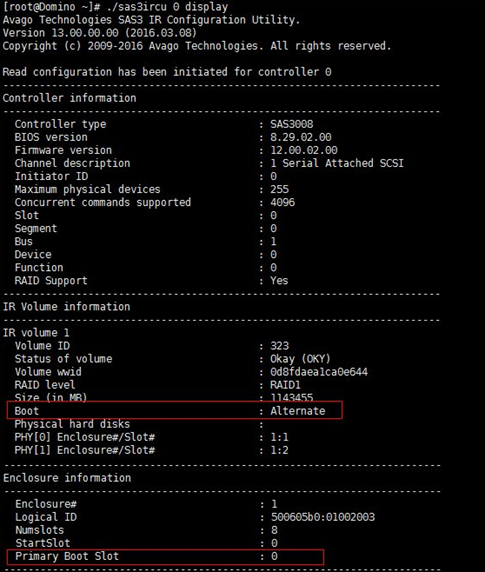Click Maximum physical devices 255 value
The width and height of the screenshot is (485, 572).
[279, 189]
